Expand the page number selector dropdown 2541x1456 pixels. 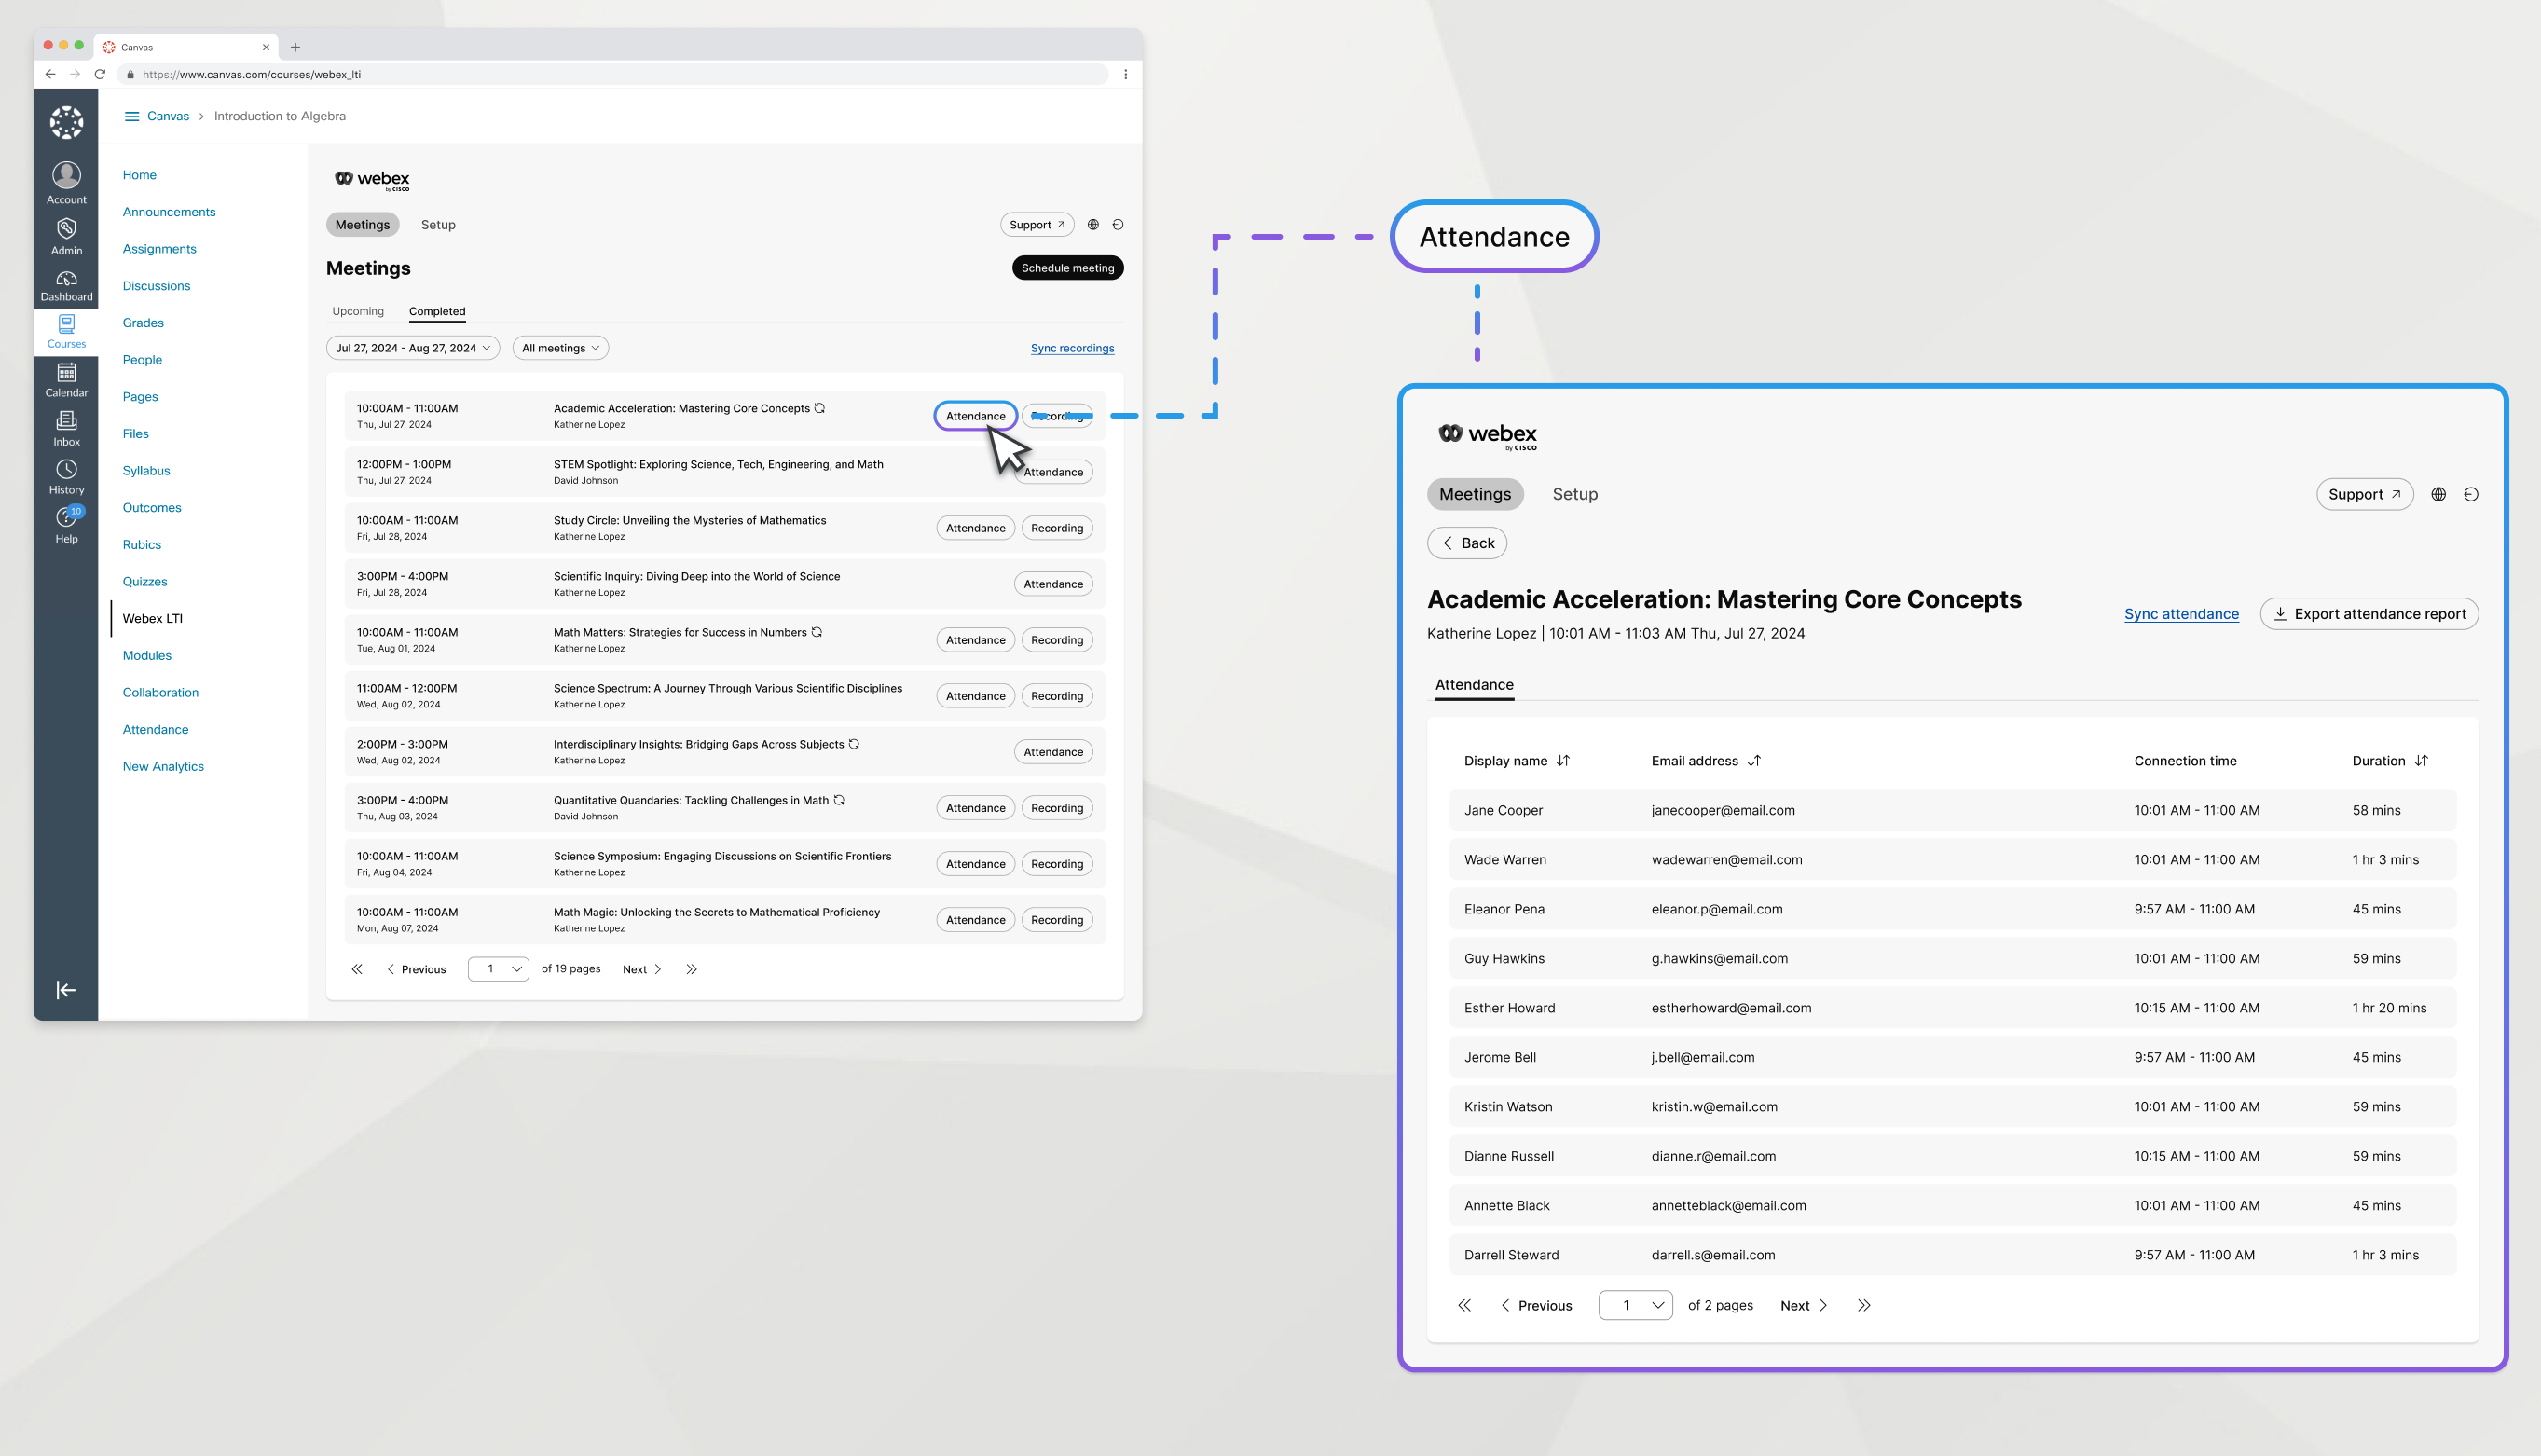pos(1635,1306)
